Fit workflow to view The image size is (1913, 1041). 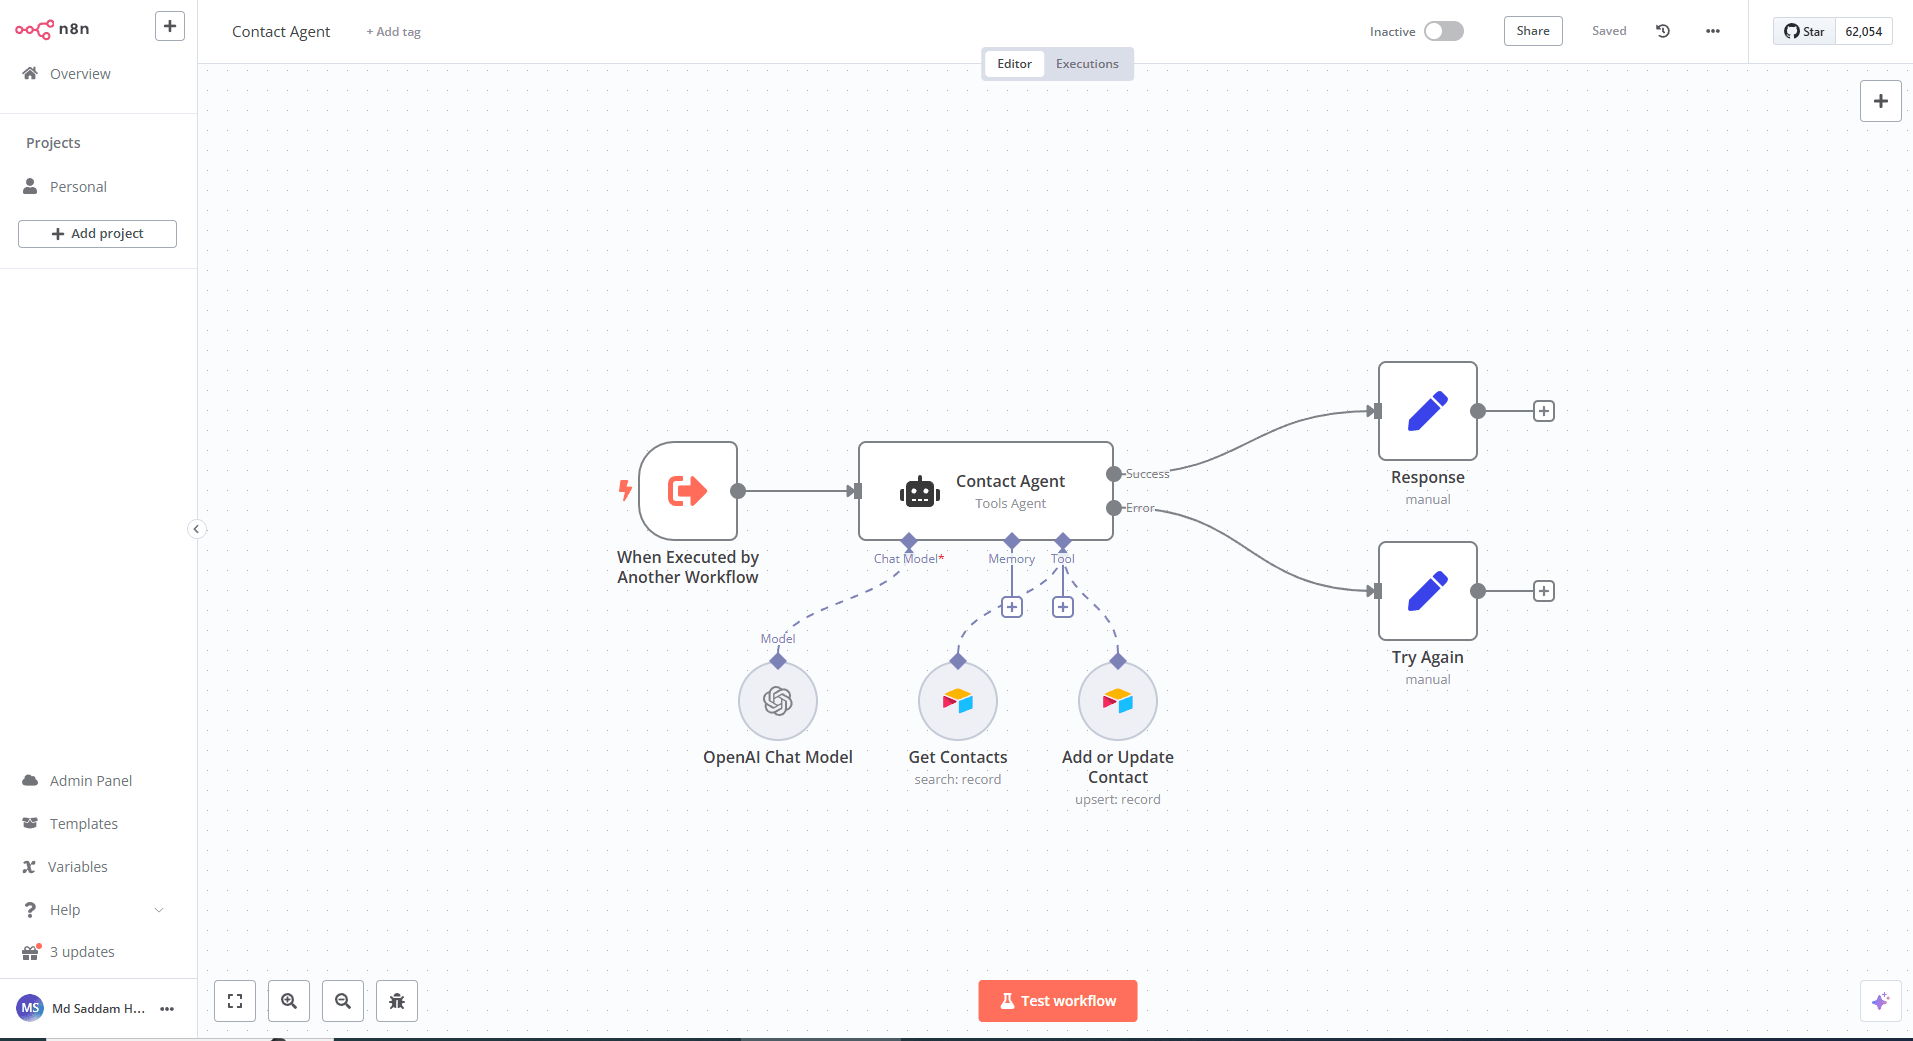click(x=235, y=1001)
